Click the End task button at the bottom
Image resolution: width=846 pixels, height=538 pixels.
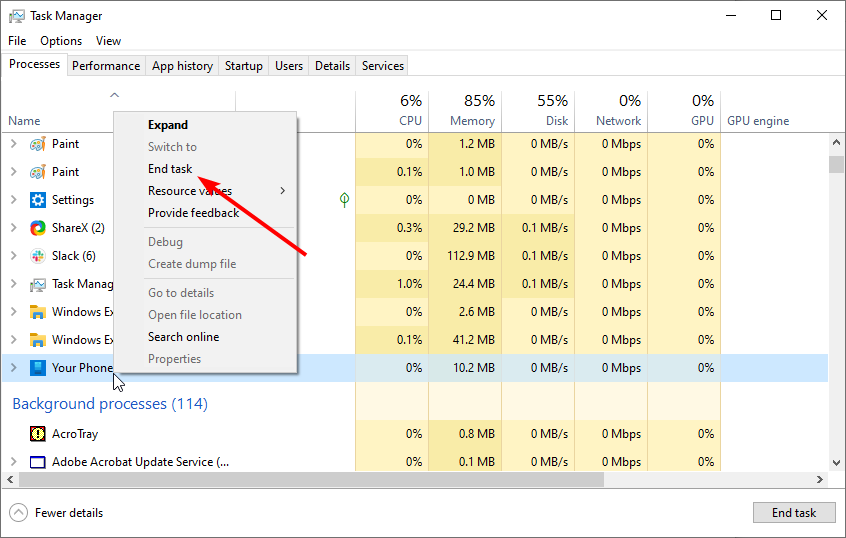[794, 513]
